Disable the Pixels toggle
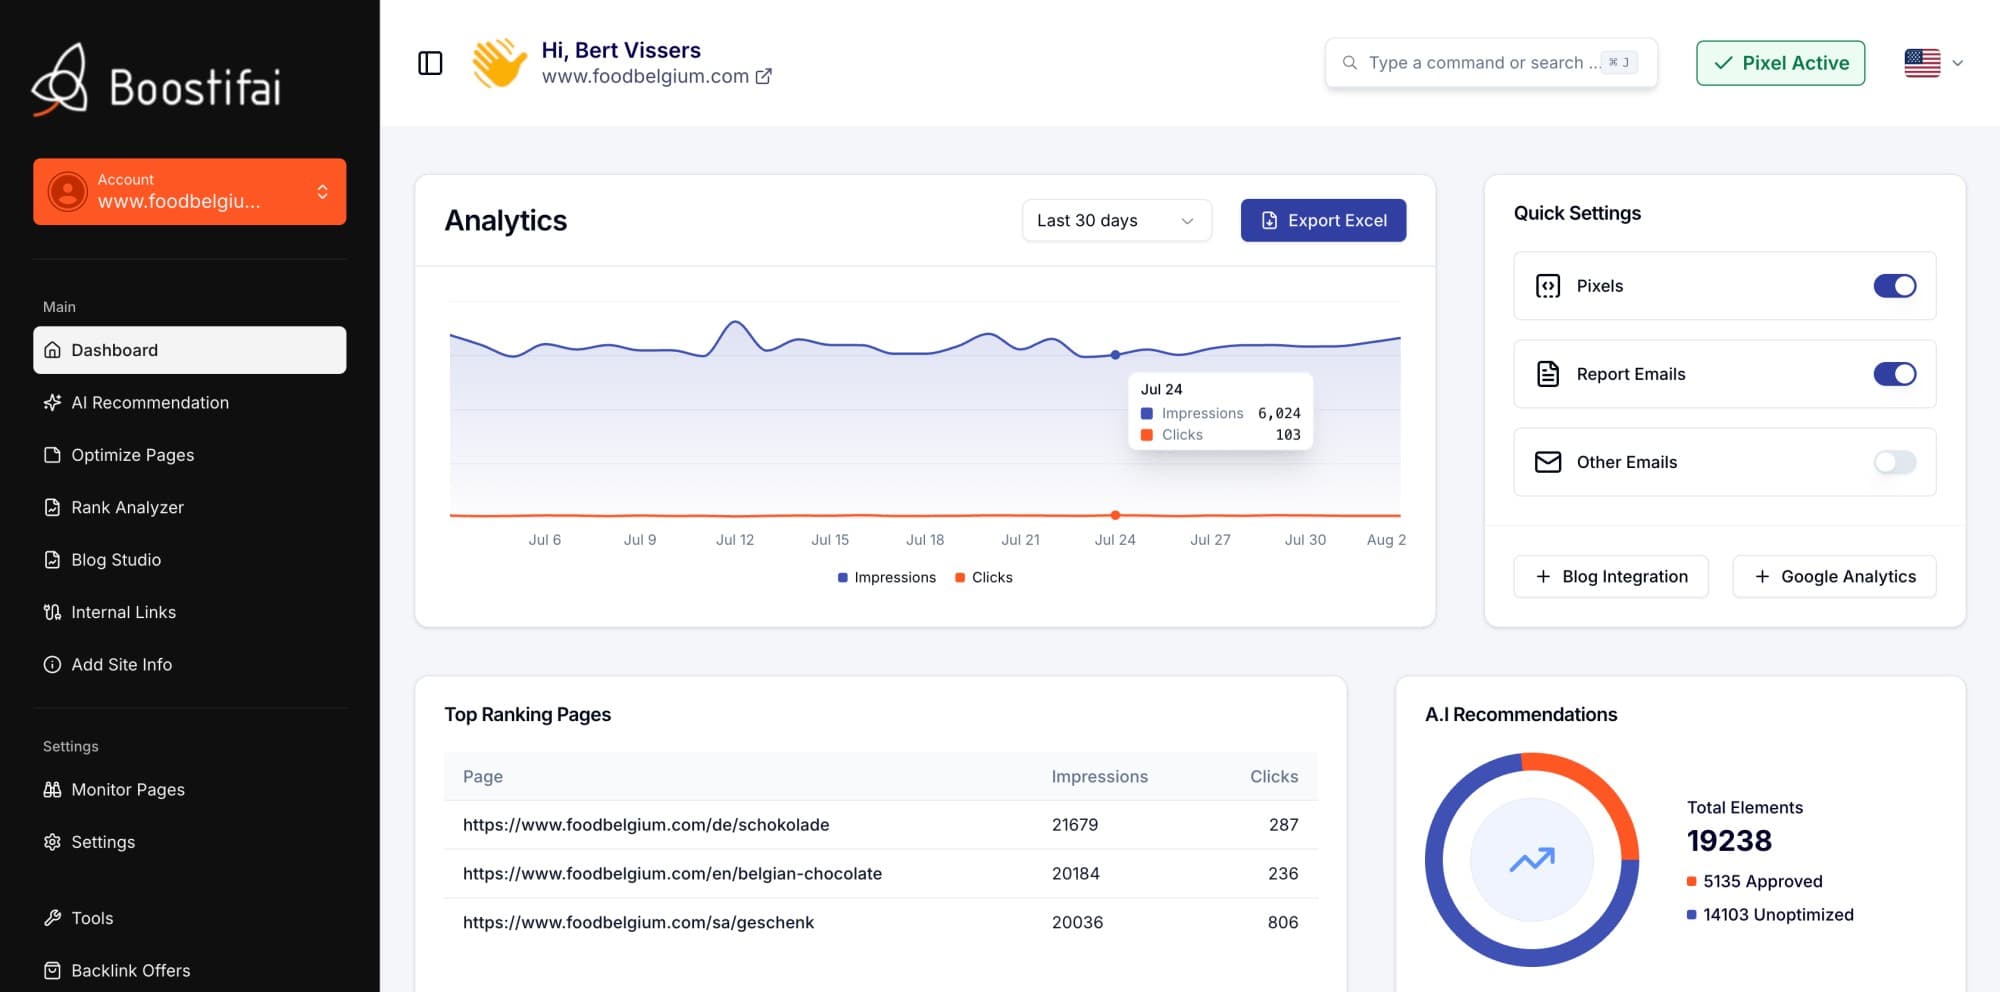This screenshot has width=2000, height=992. pyautogui.click(x=1894, y=286)
